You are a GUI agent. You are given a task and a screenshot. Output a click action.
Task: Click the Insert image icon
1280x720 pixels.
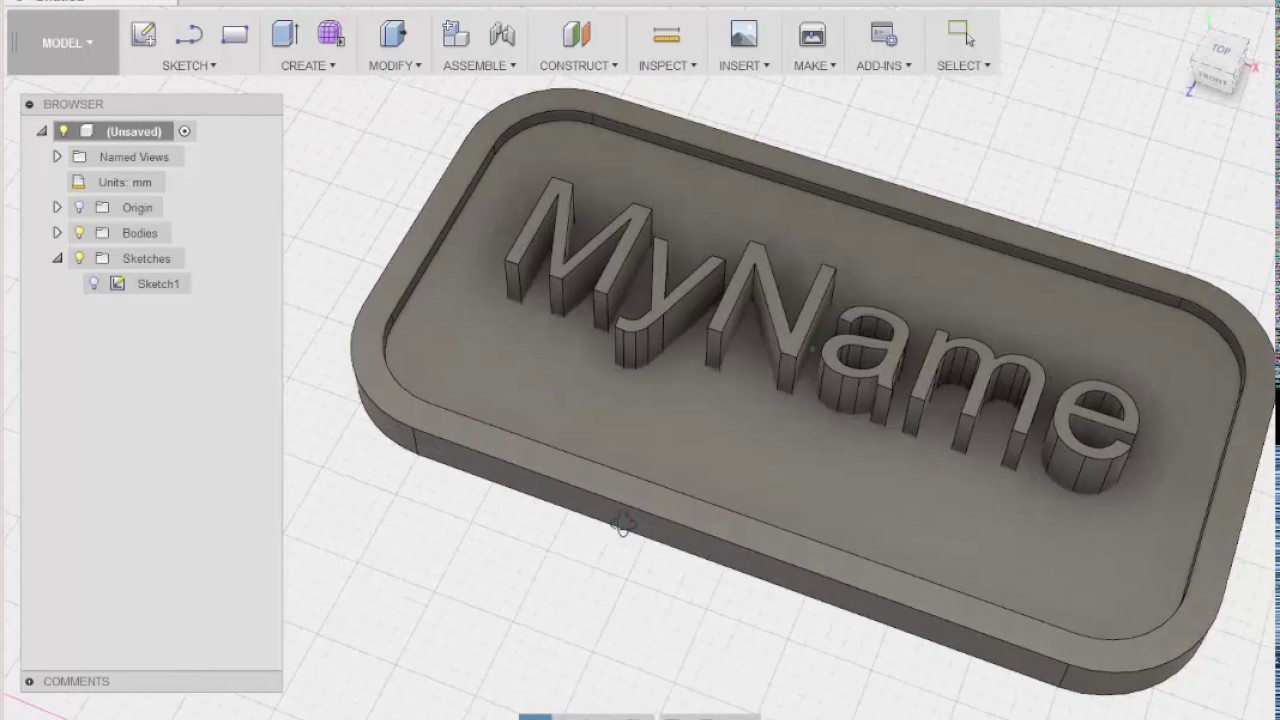(x=744, y=35)
